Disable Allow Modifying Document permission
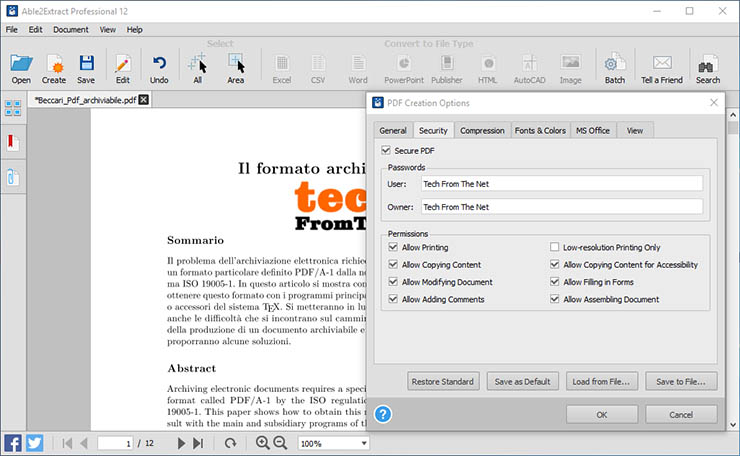The width and height of the screenshot is (740, 456). click(393, 282)
